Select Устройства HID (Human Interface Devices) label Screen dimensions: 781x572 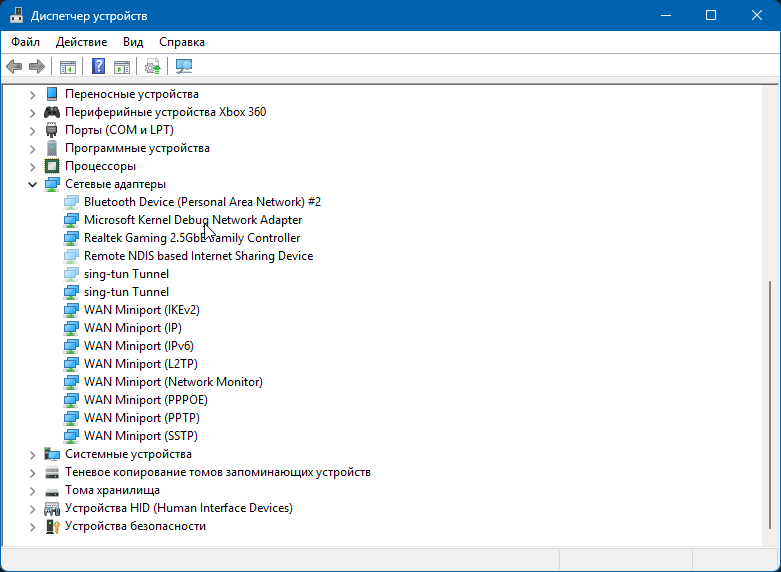(x=178, y=508)
